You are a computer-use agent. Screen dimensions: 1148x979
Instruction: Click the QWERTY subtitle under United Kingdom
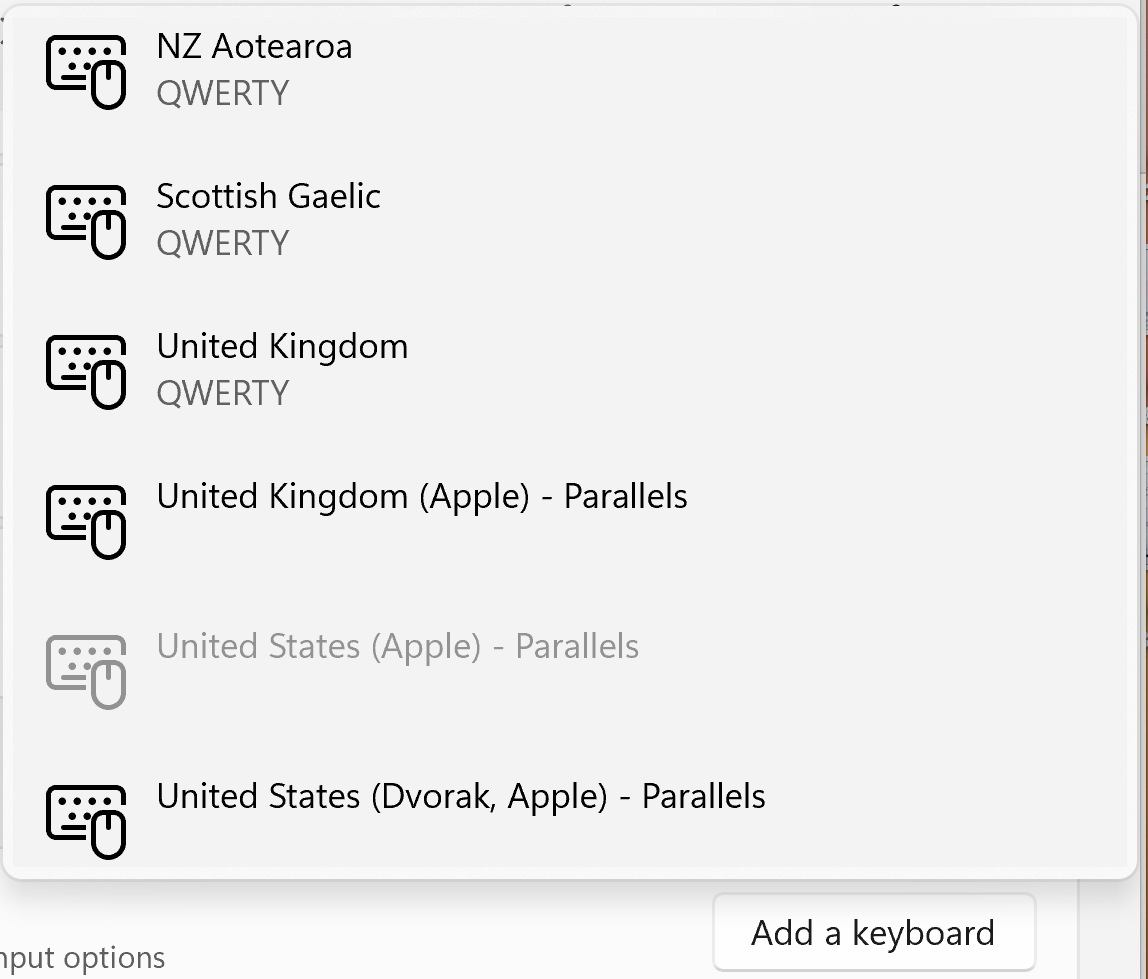(x=222, y=392)
